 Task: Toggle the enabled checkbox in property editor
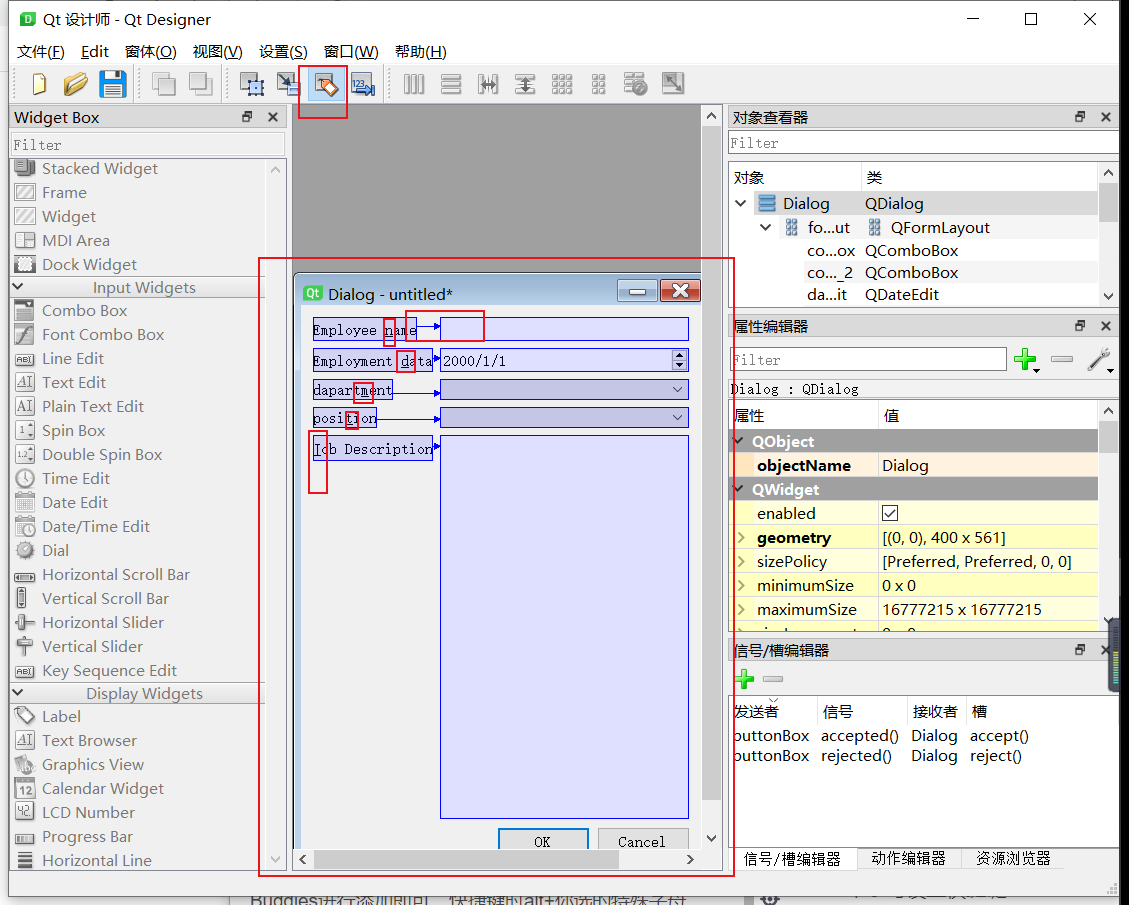click(888, 513)
